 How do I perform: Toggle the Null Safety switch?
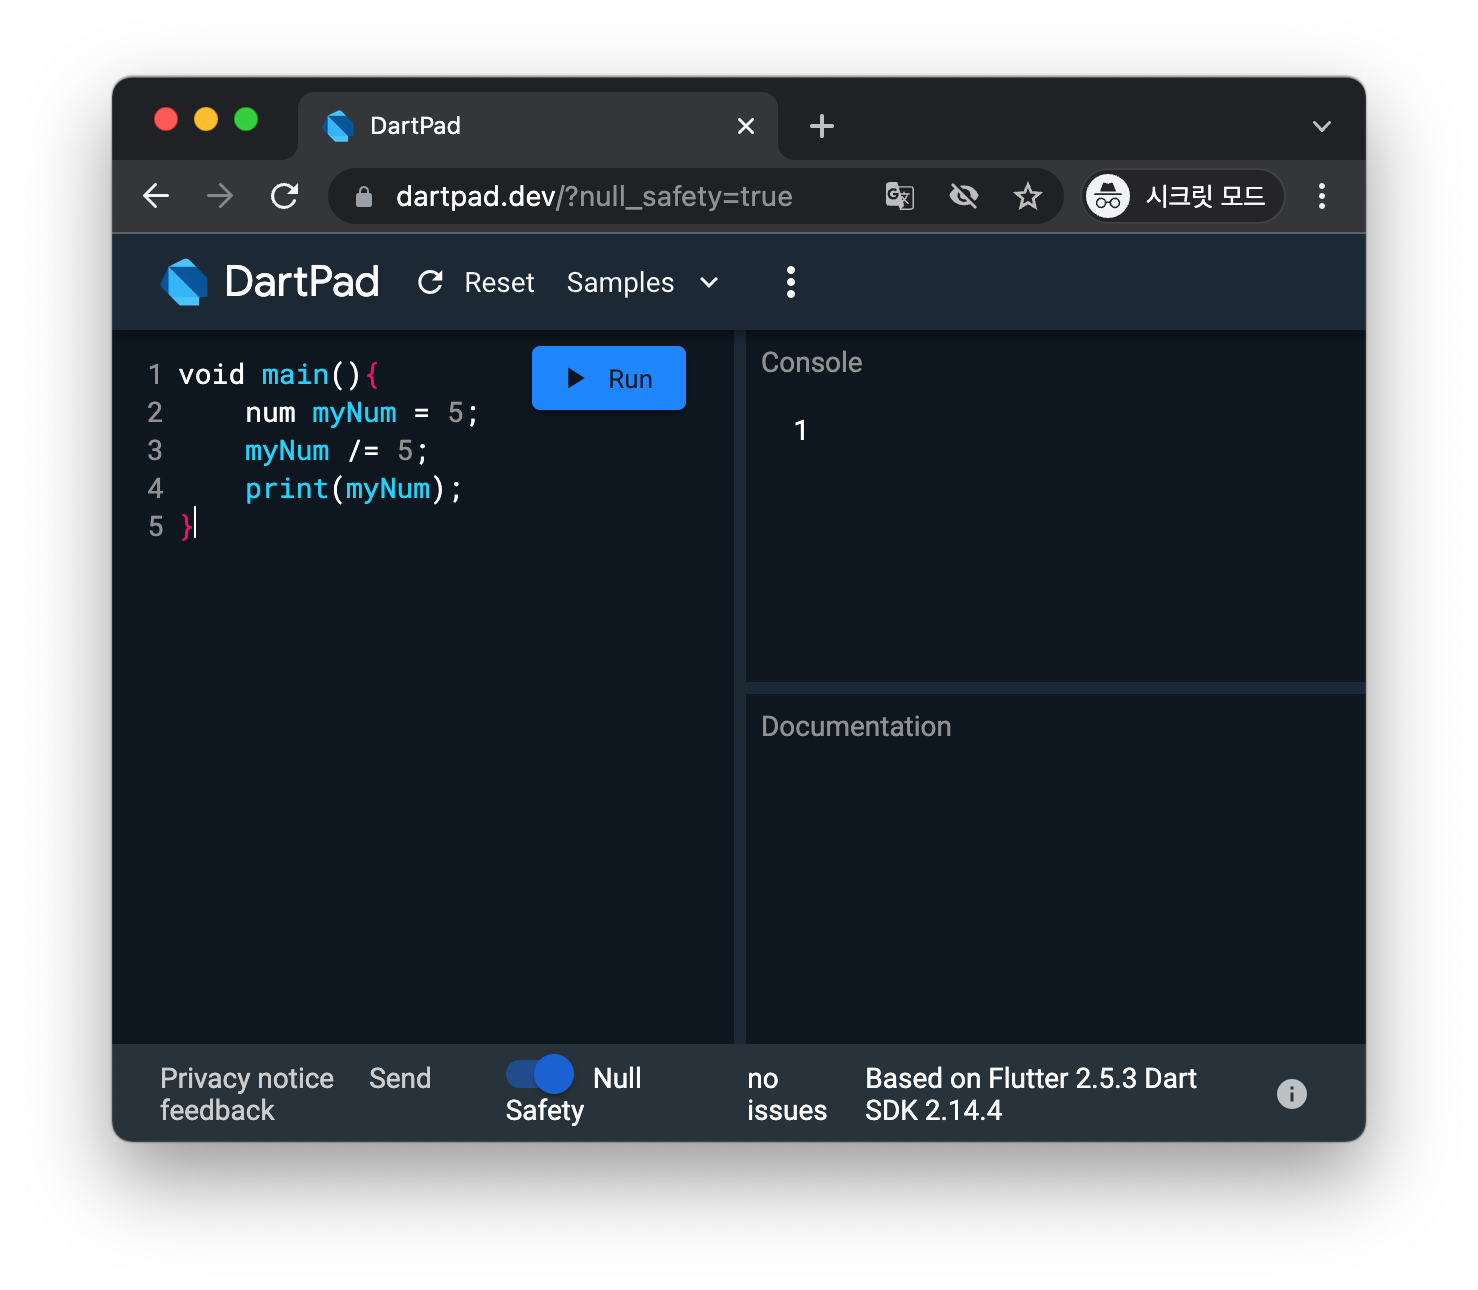pos(540,1074)
